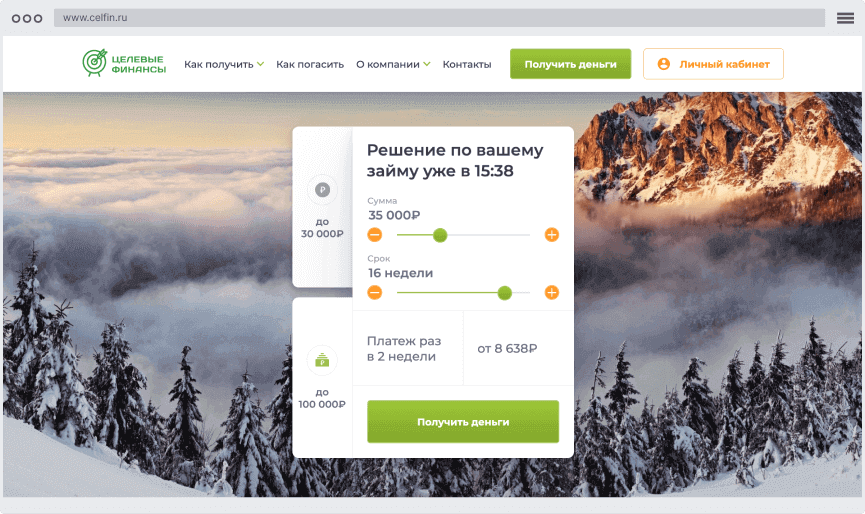865x514 pixels.
Task: Click the Целевые Финансы target logo
Action: [x=124, y=63]
